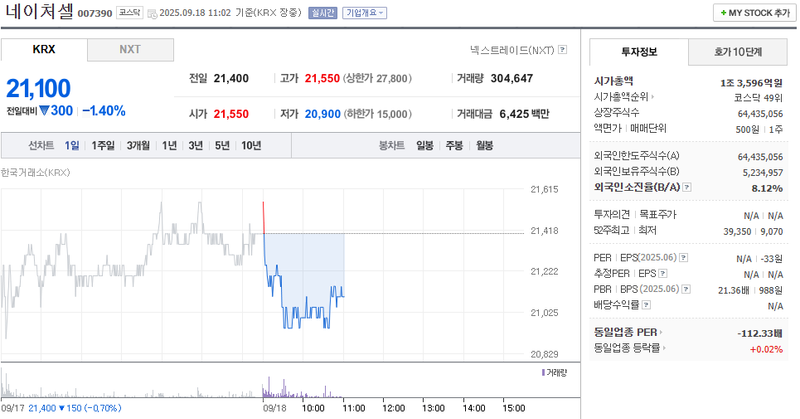Click the 고가 value 21,550

322,79
